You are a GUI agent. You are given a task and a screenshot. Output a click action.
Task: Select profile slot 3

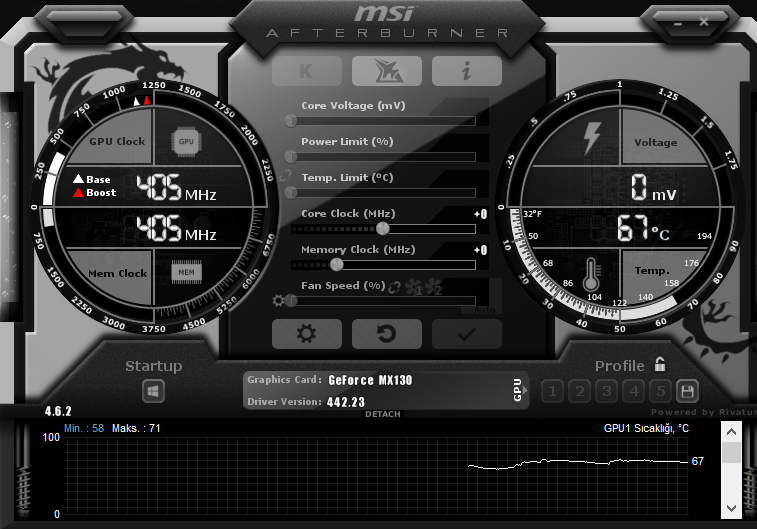[607, 391]
